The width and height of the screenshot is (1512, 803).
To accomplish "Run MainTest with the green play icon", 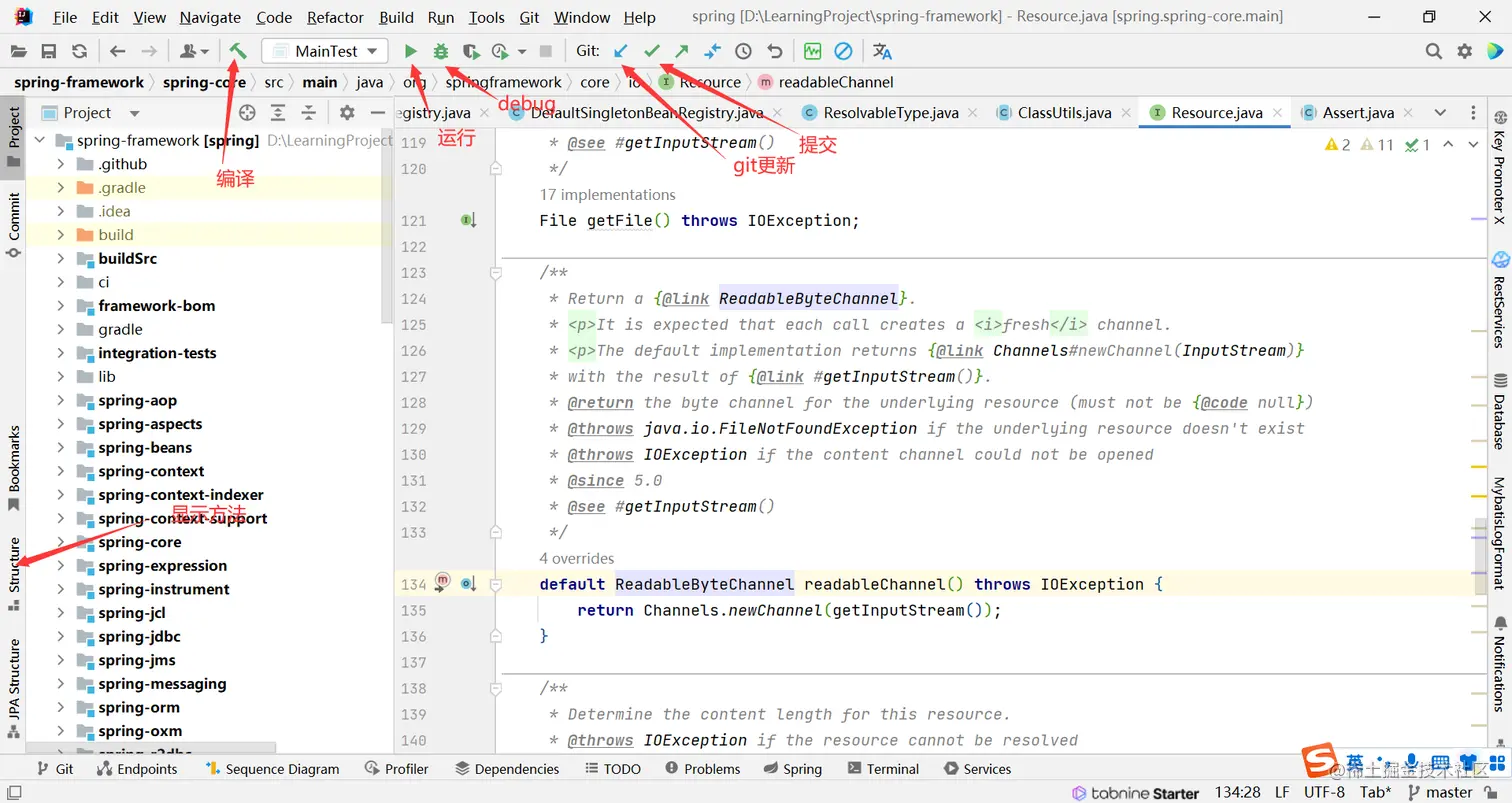I will coord(410,51).
